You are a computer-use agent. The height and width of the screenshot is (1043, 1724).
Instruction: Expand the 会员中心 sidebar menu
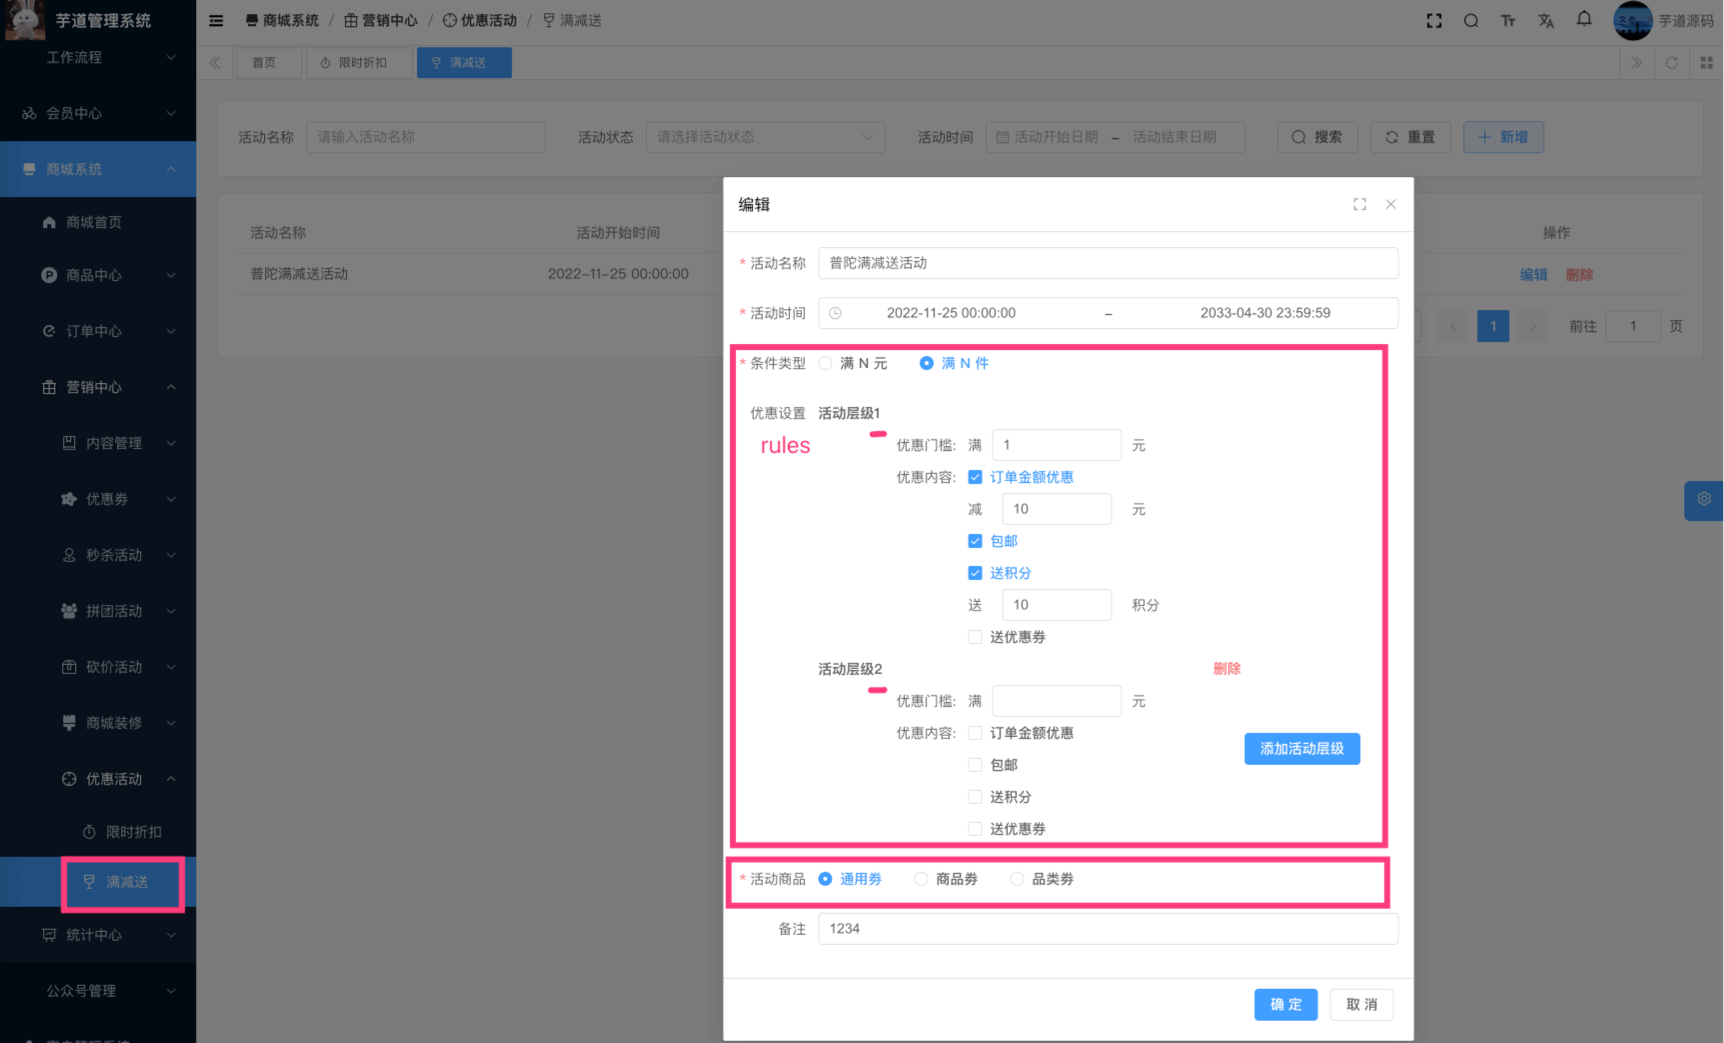coord(98,113)
